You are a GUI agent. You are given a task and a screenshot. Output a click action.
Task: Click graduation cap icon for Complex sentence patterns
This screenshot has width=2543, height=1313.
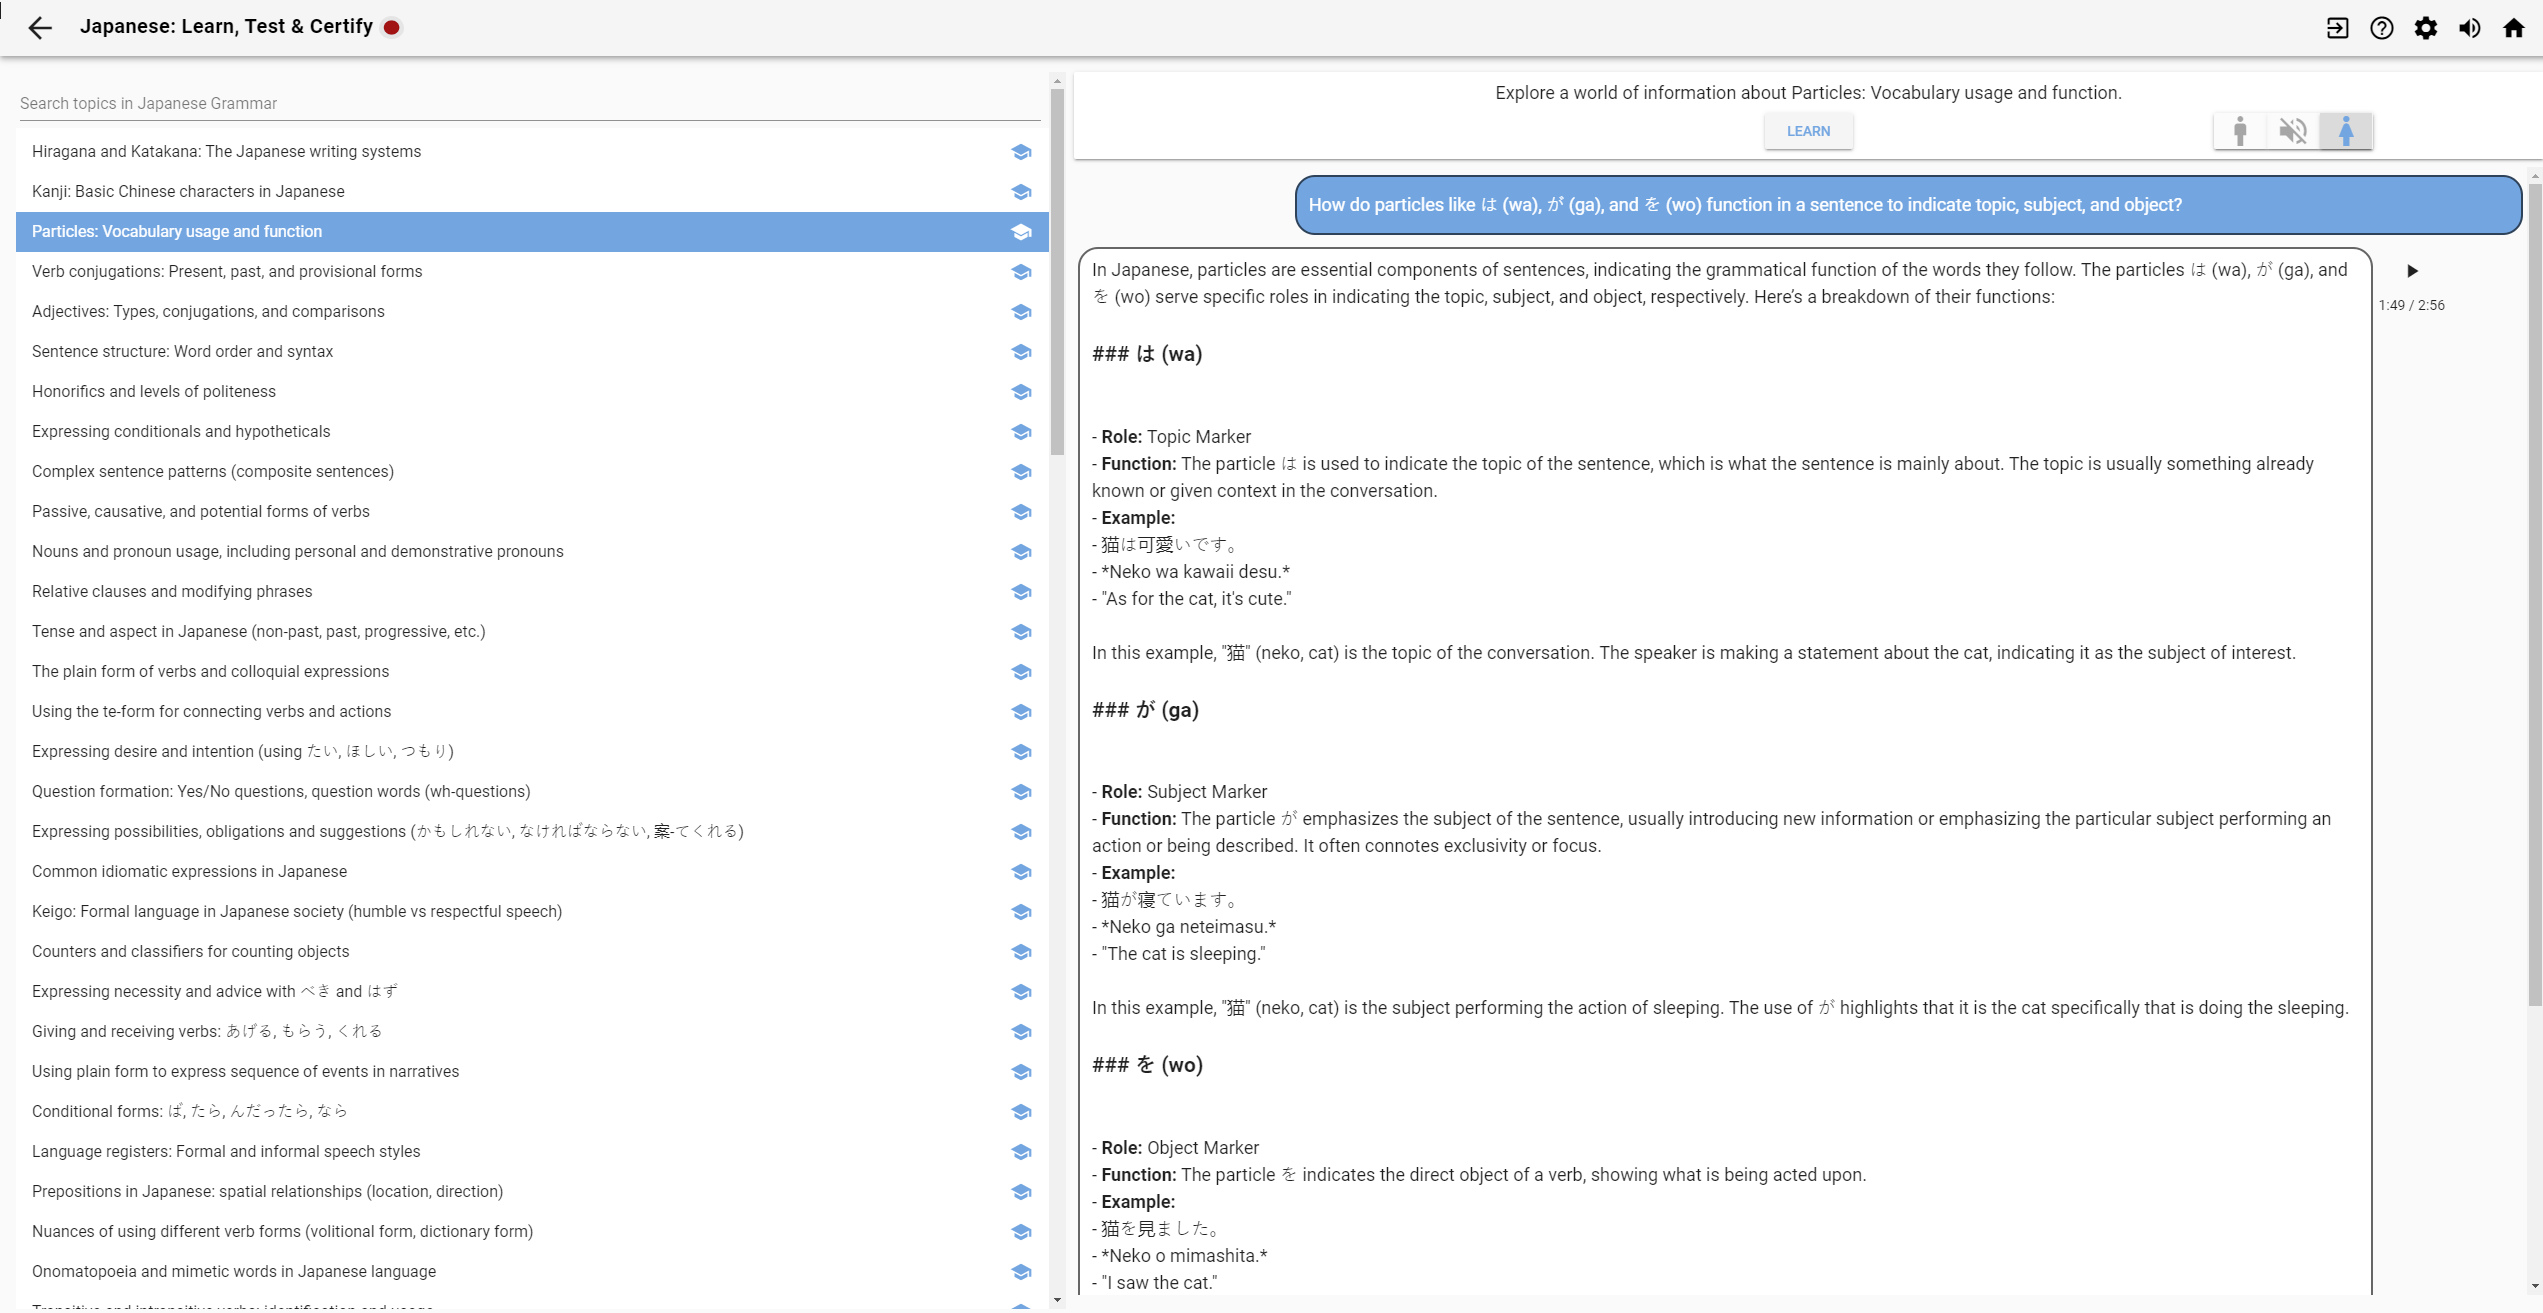coord(1021,472)
